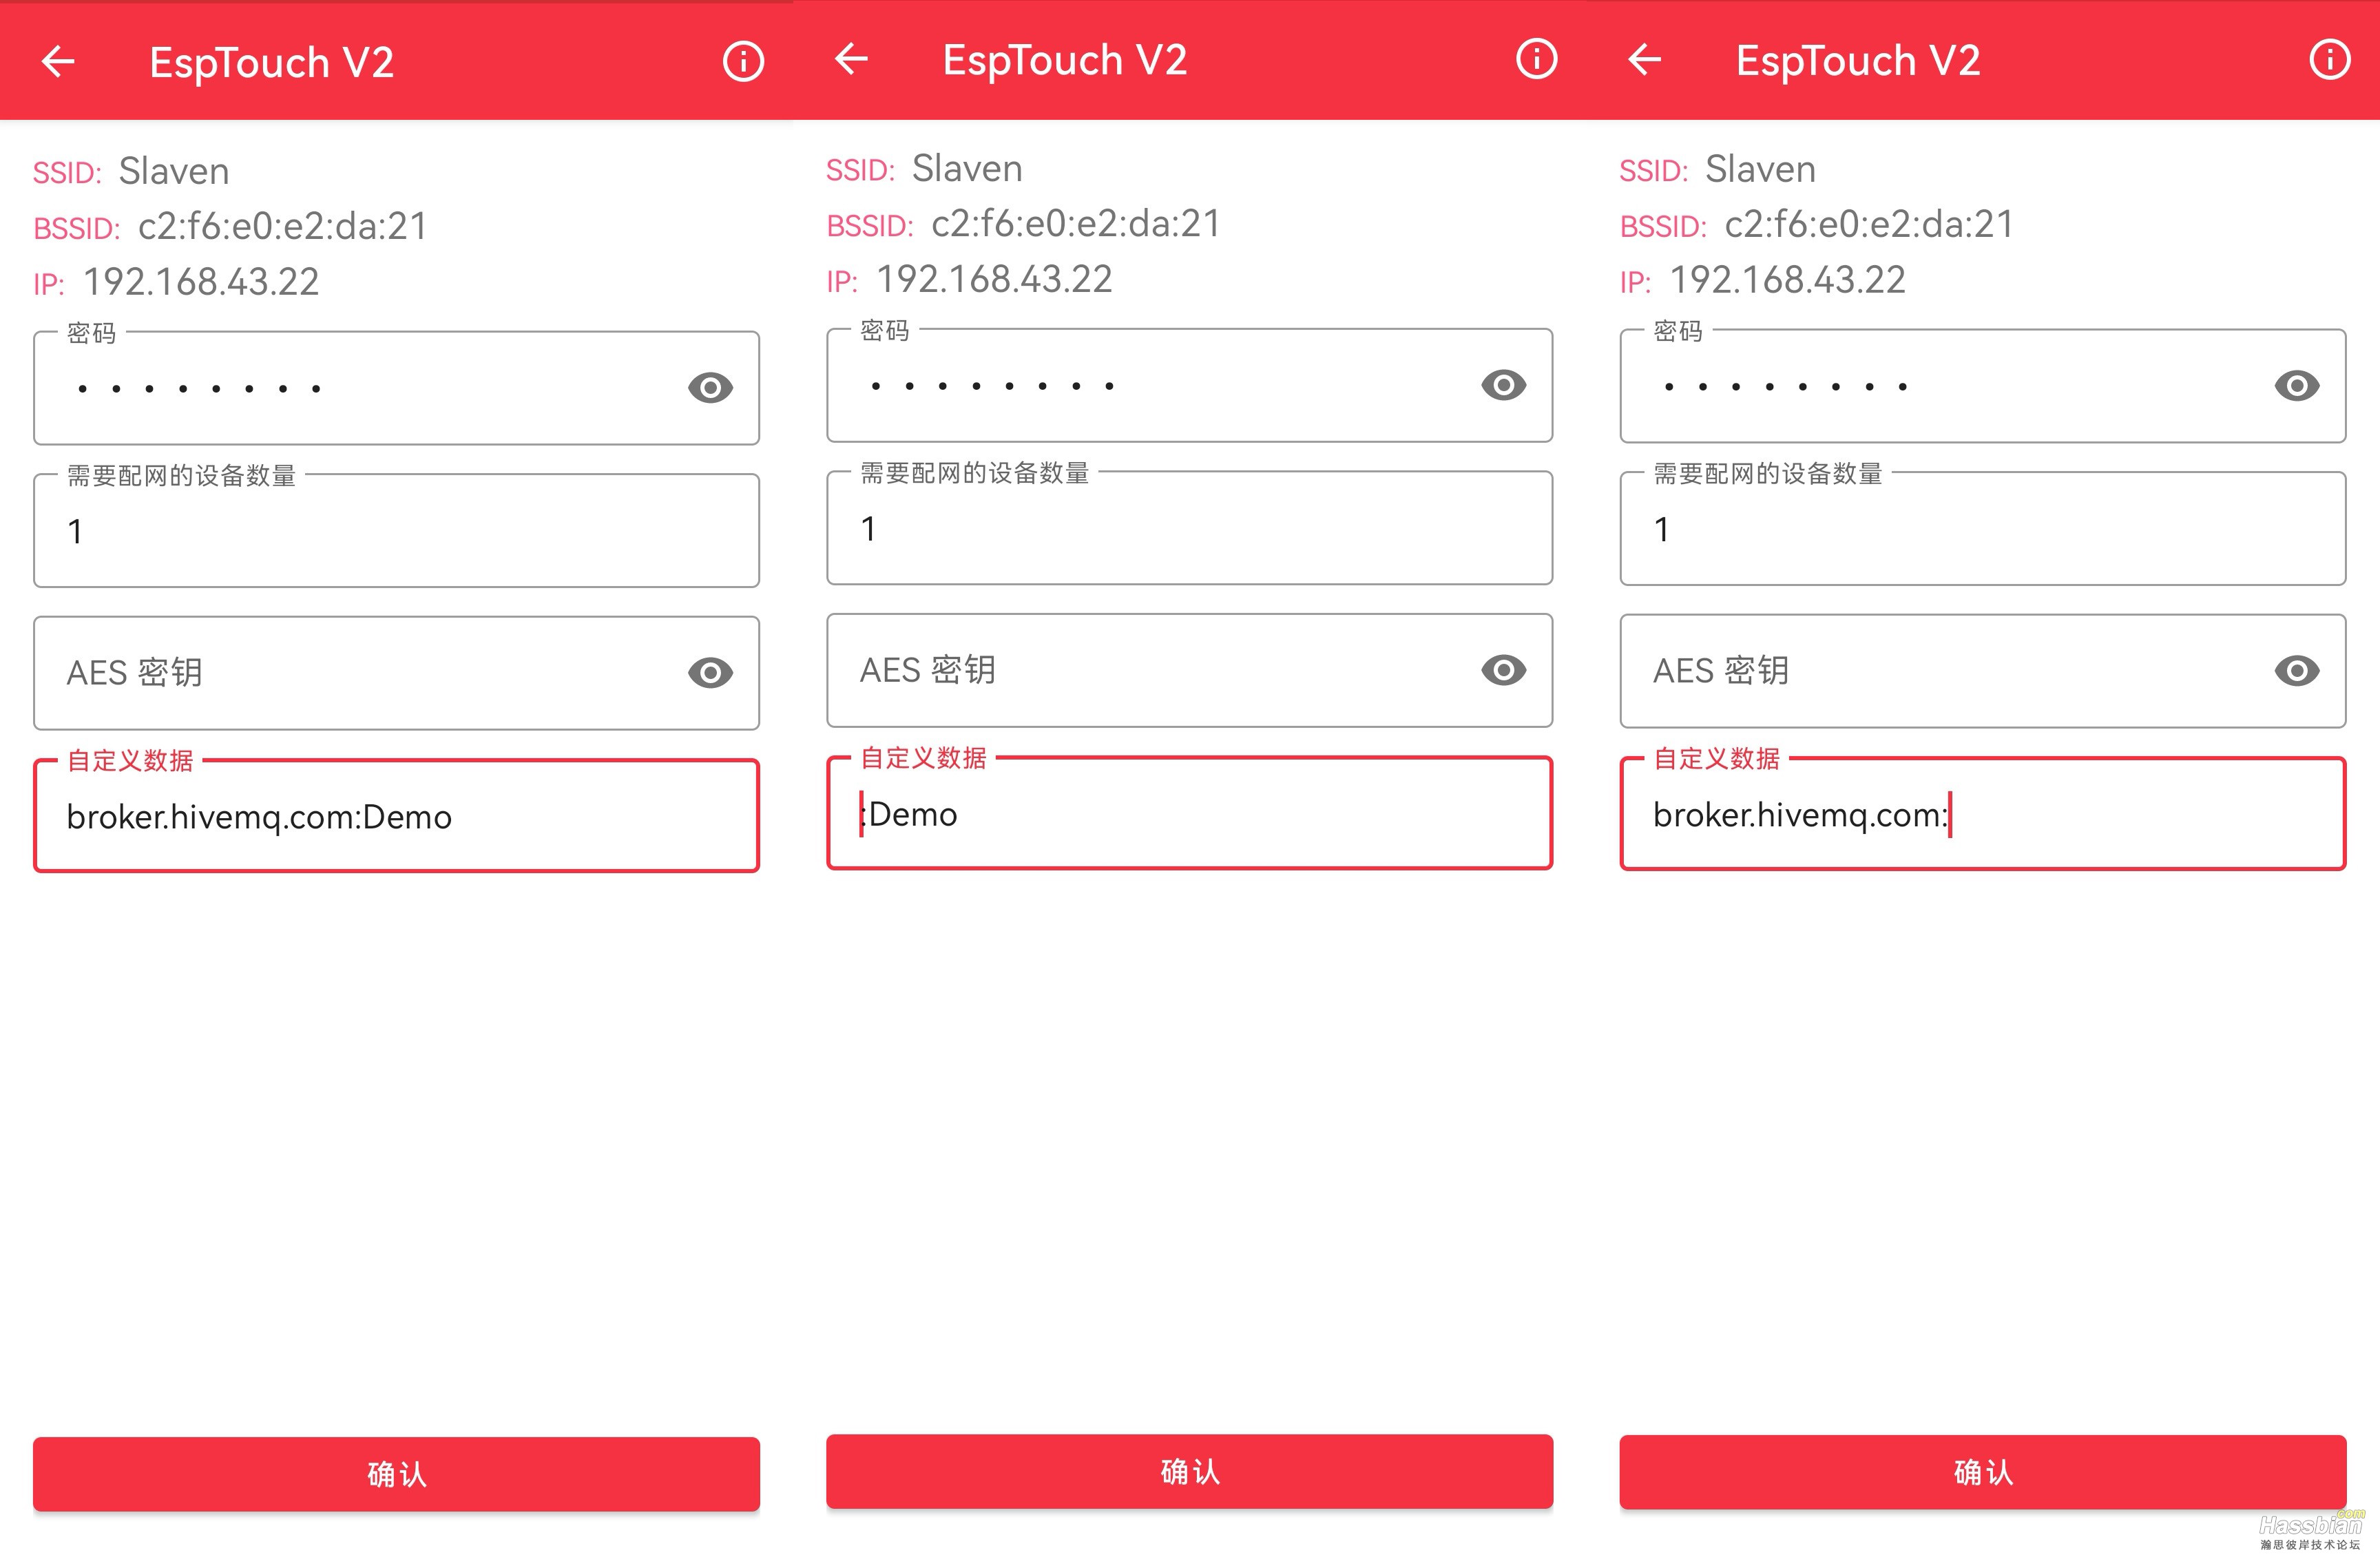Tap the 确认 button in the right screen
The image size is (2380, 1557).
pos(1982,1472)
